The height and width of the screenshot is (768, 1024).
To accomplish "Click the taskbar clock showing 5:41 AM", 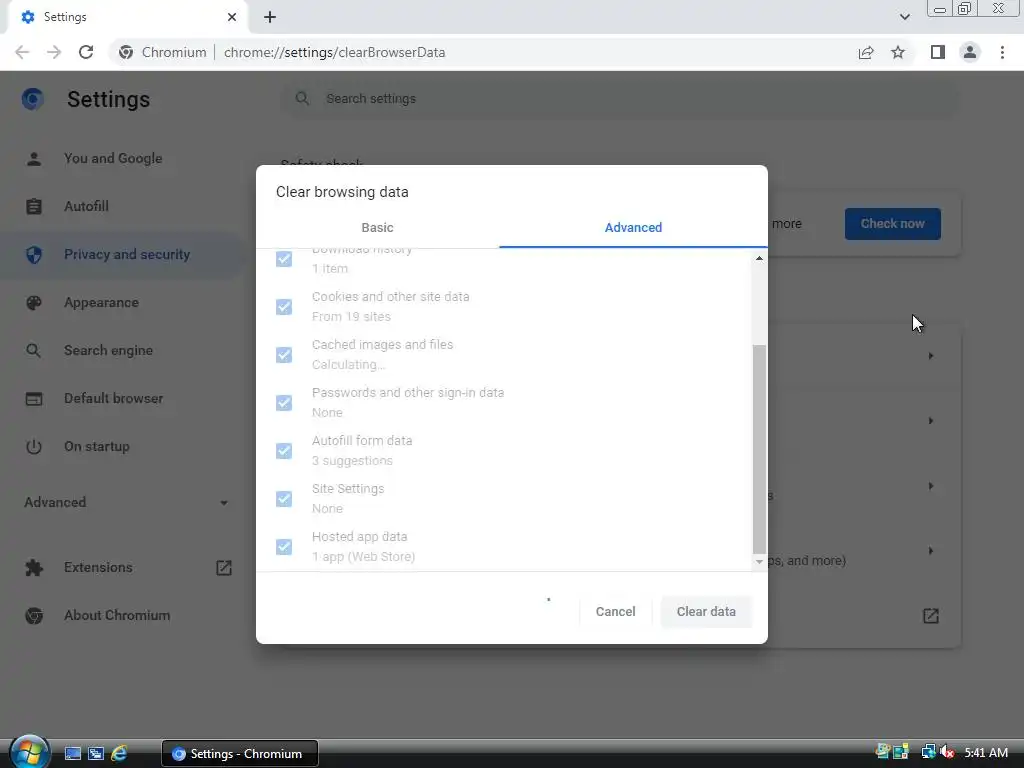I will [x=986, y=753].
